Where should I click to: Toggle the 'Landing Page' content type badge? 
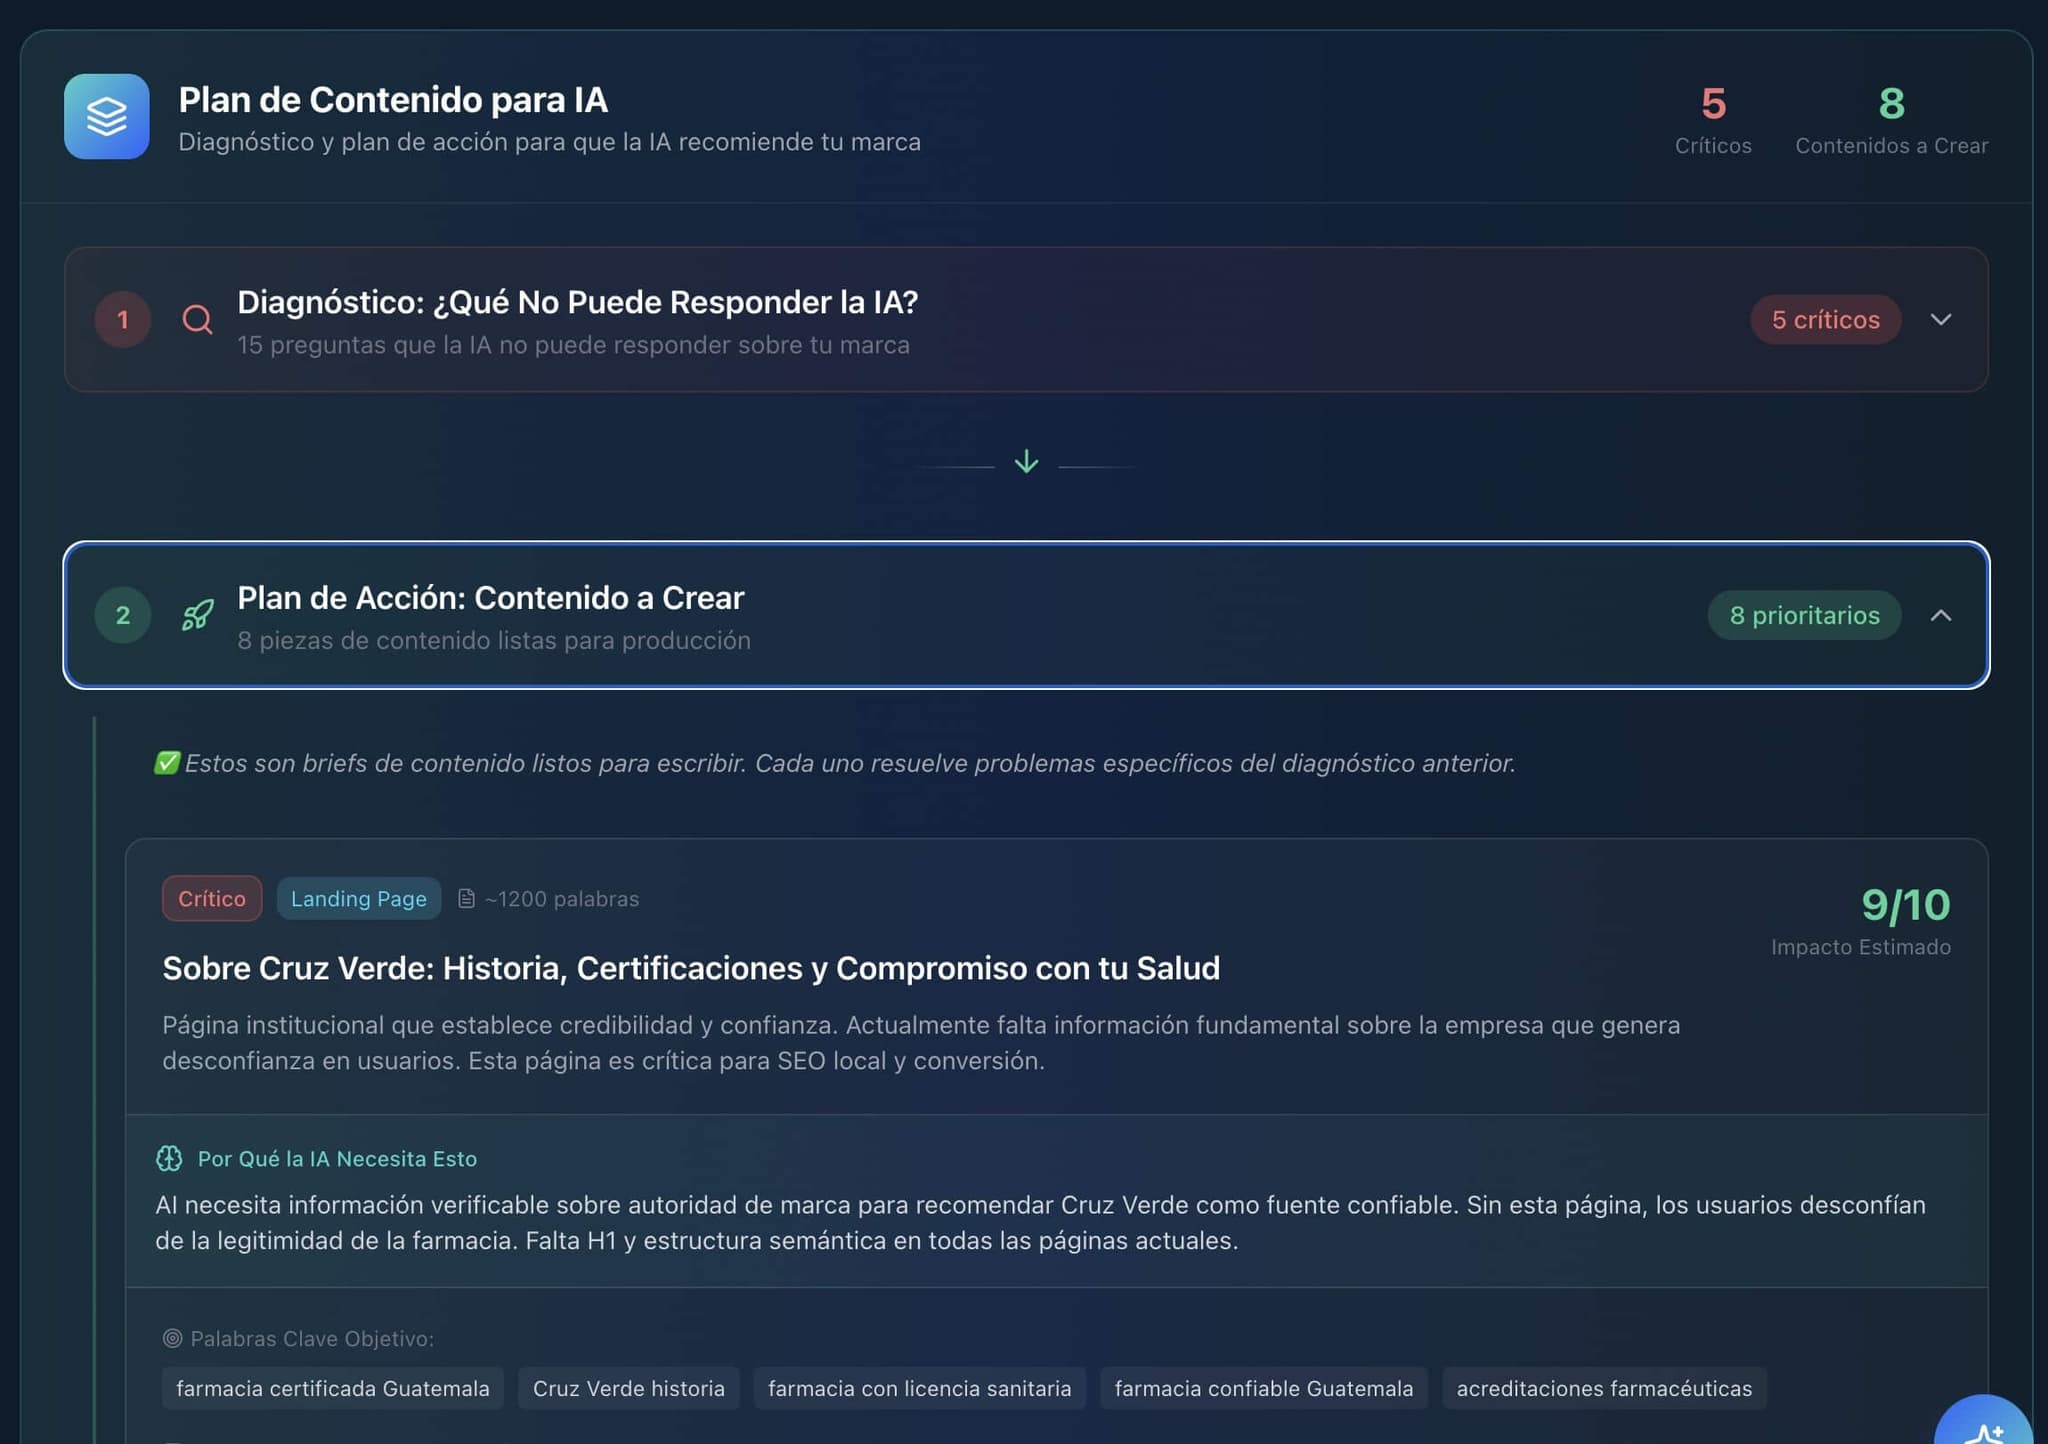point(358,898)
